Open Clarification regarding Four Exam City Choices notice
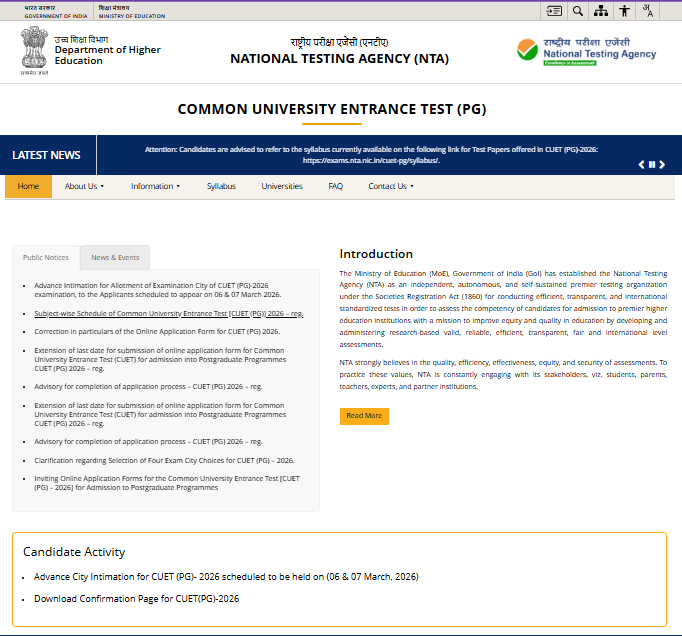This screenshot has height=636, width=682. click(x=164, y=460)
